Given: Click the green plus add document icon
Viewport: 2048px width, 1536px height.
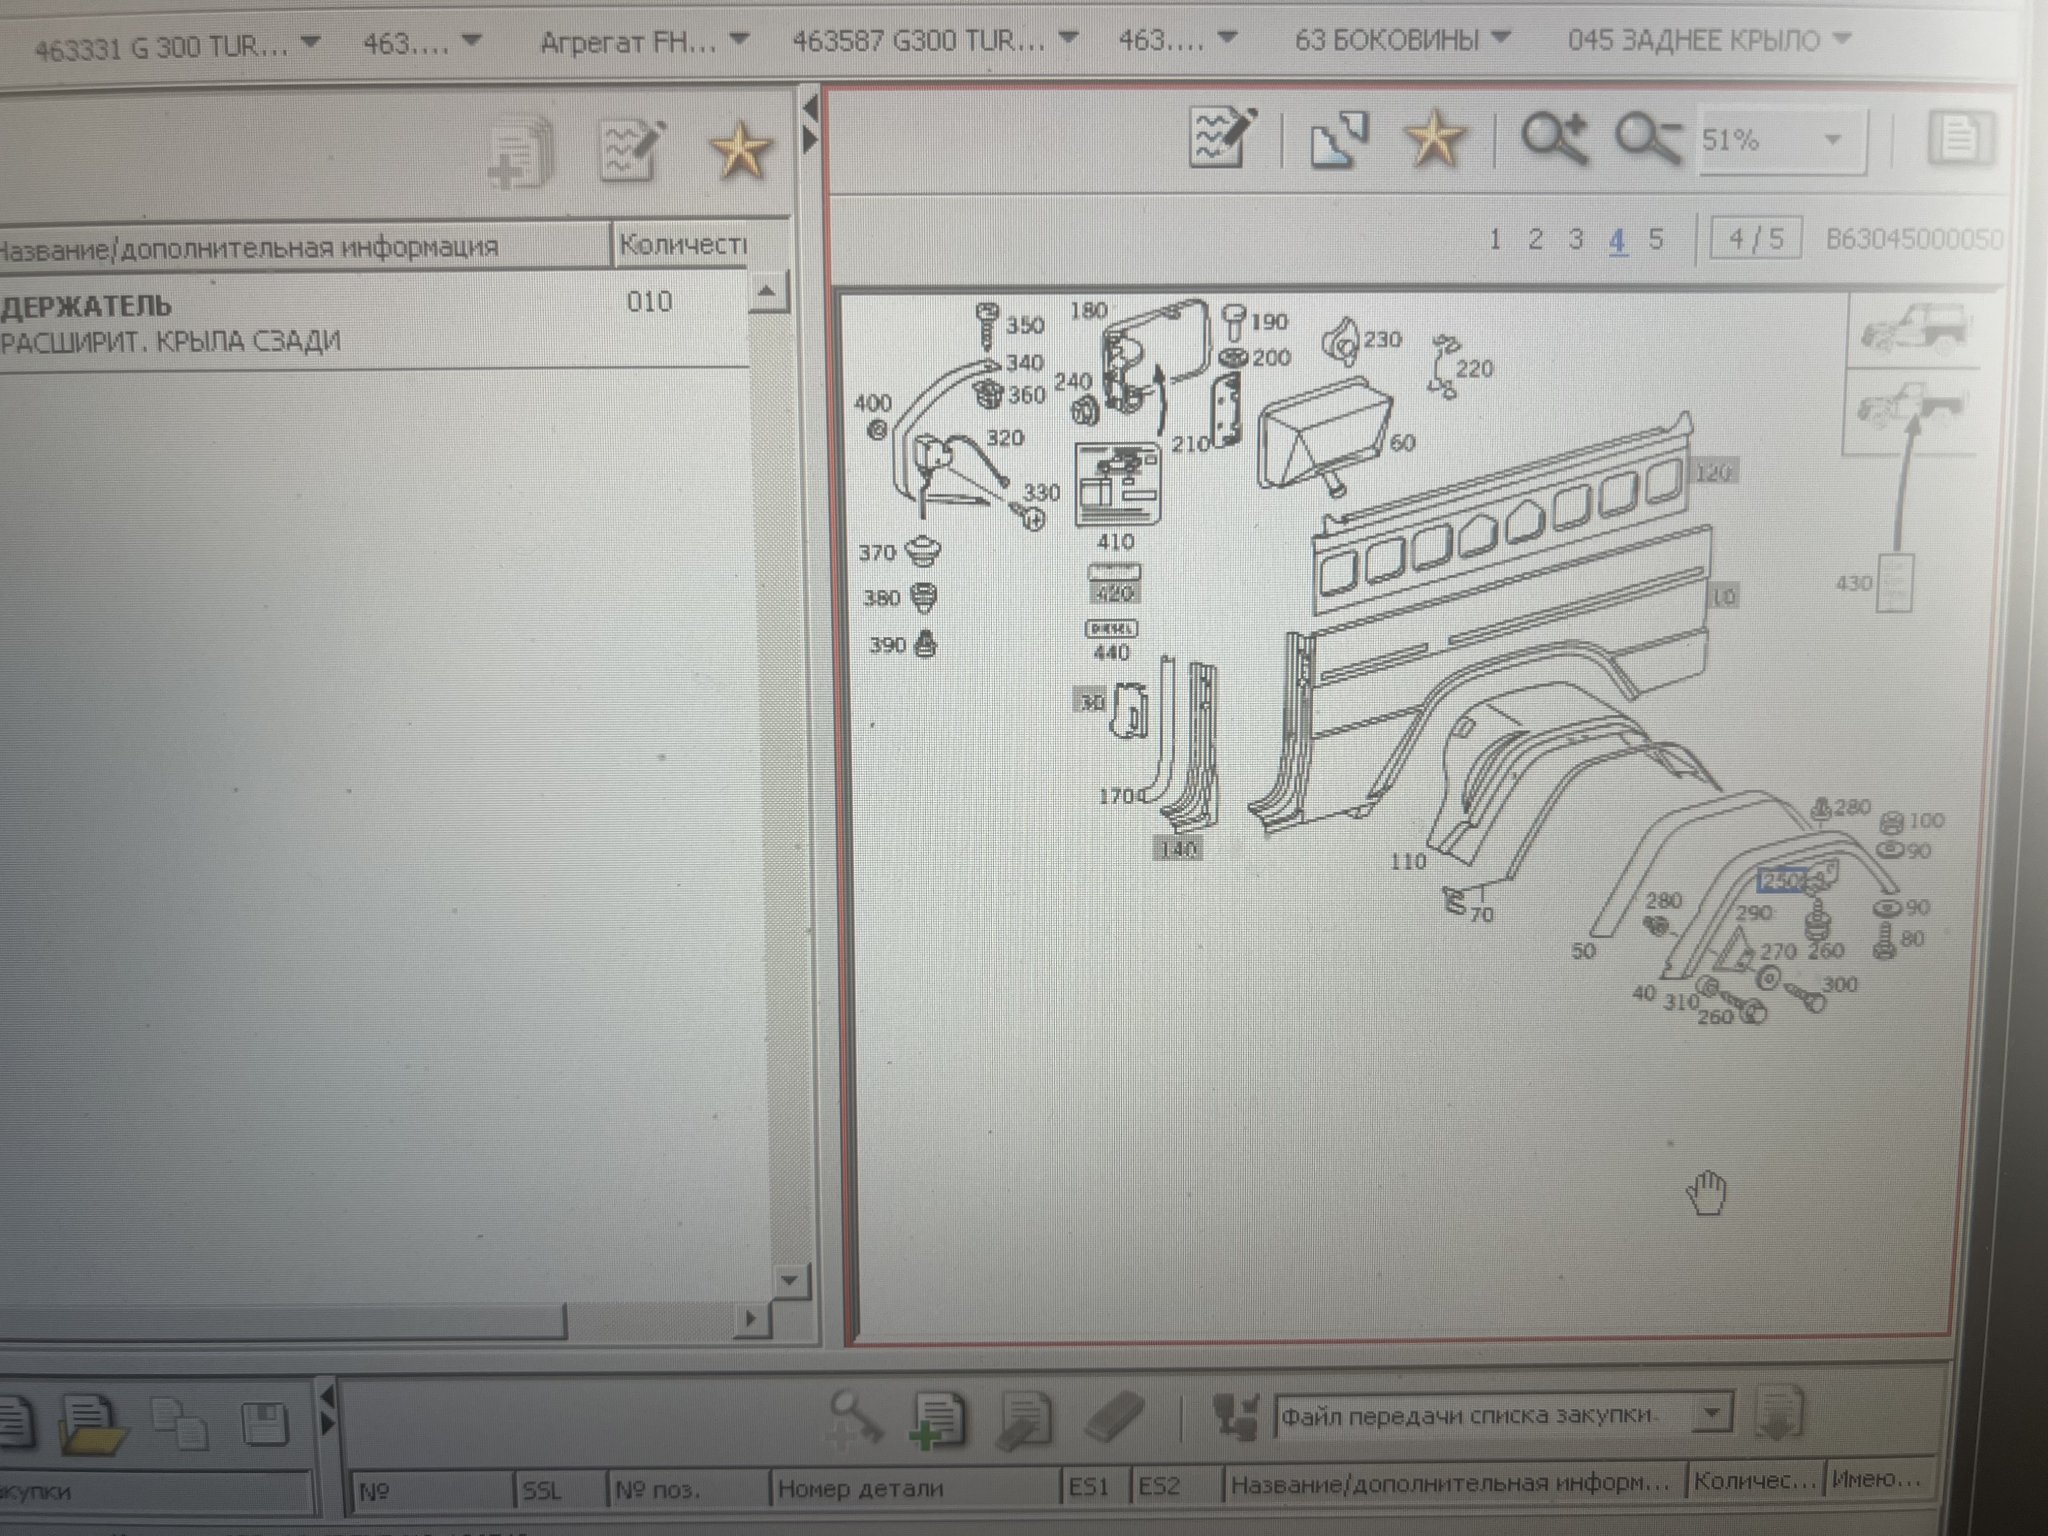Looking at the screenshot, I should pos(937,1420).
